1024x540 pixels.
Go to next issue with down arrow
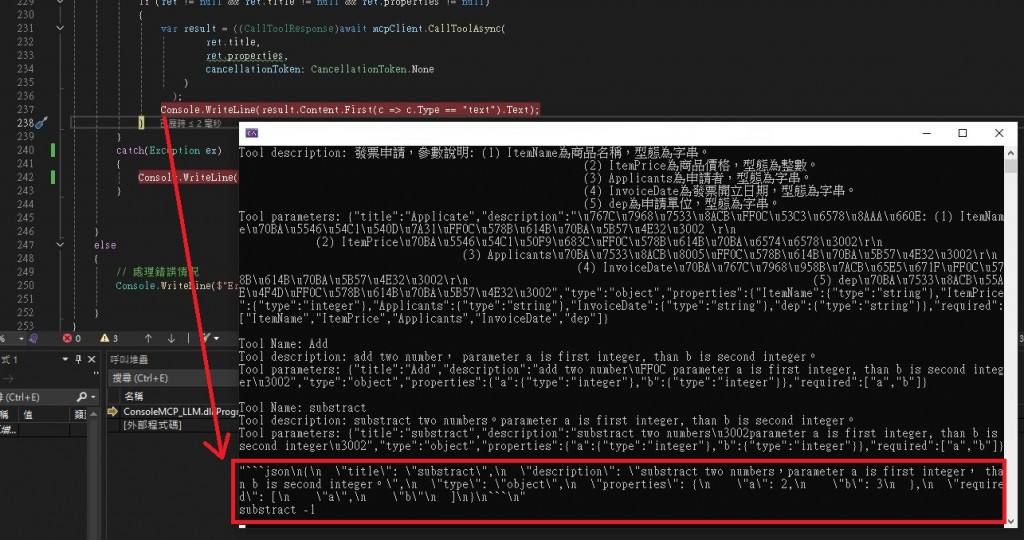pos(171,338)
